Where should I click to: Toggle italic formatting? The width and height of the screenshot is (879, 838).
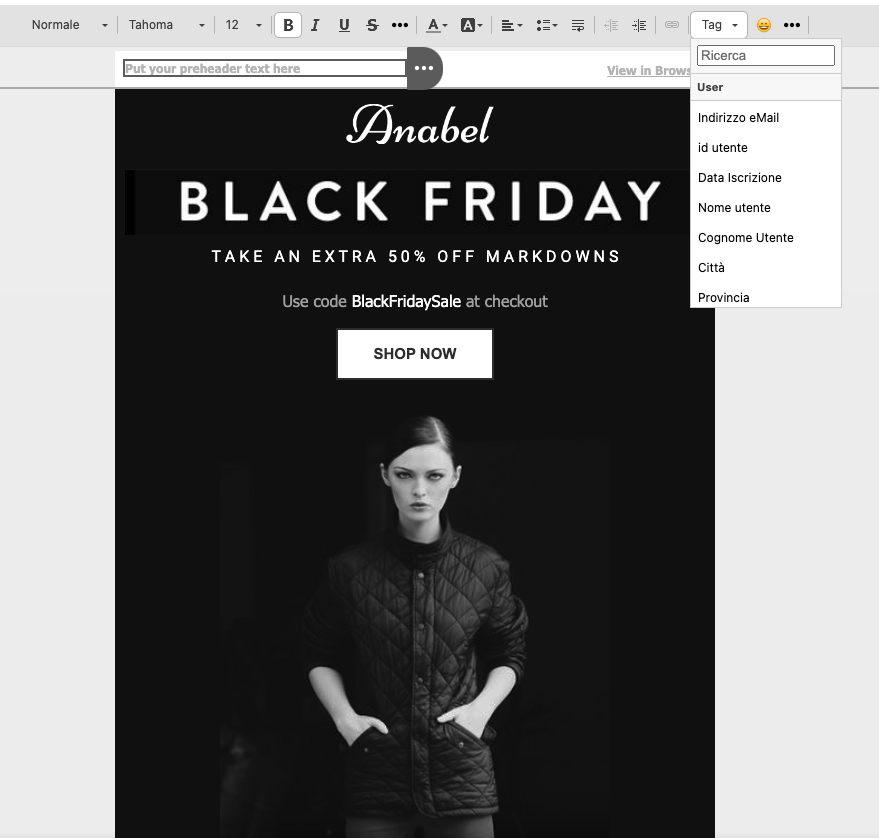point(316,25)
